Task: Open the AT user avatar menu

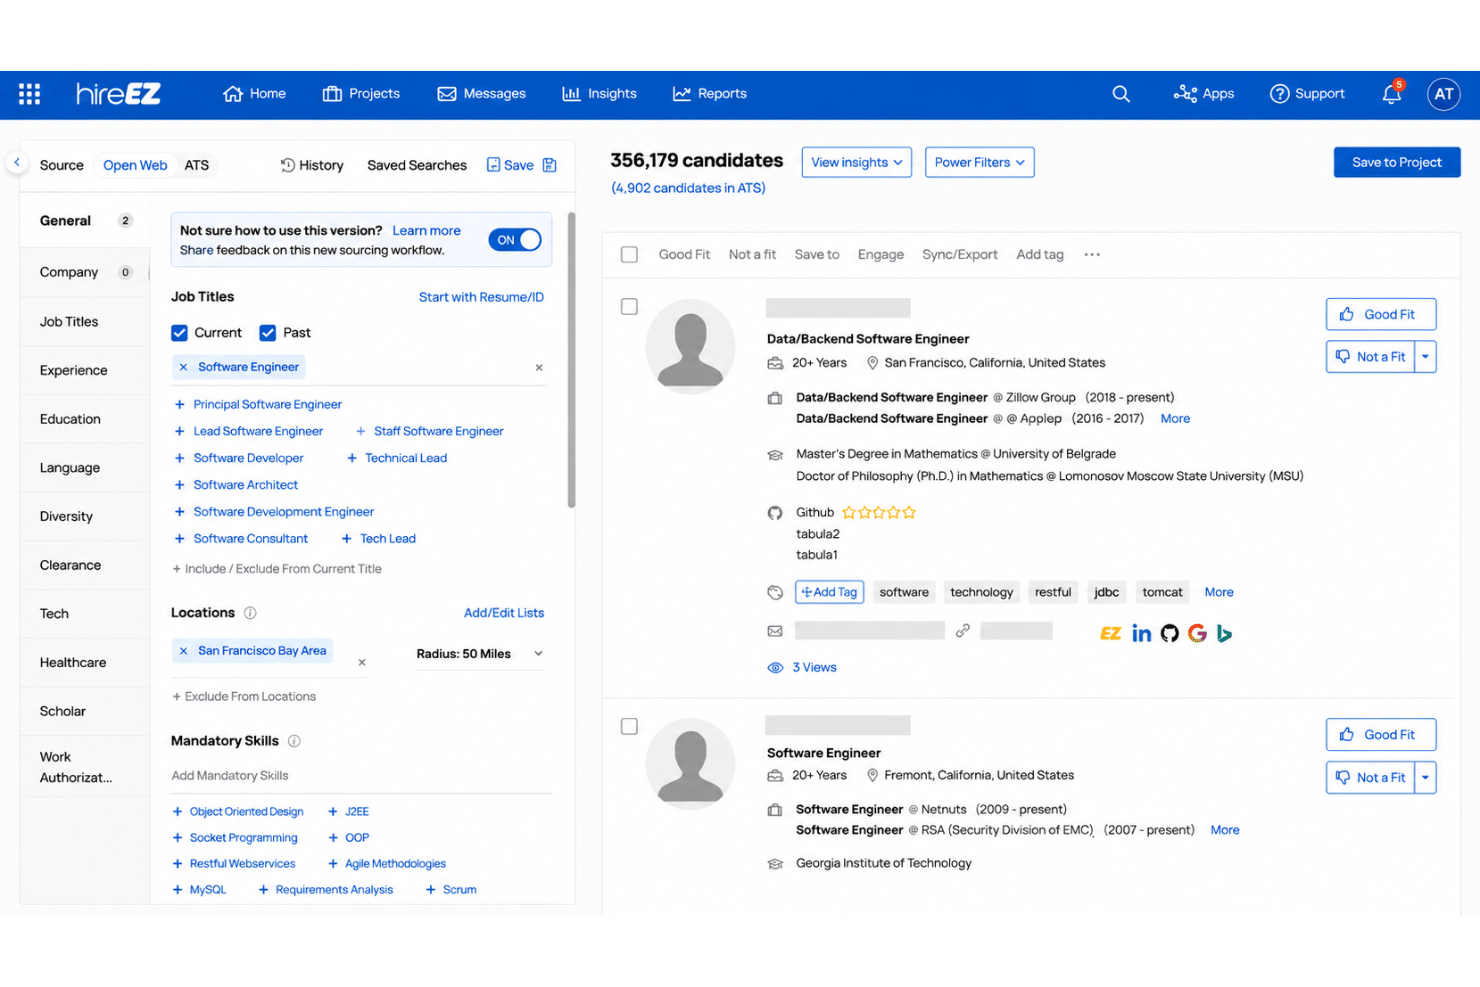Action: (1443, 94)
